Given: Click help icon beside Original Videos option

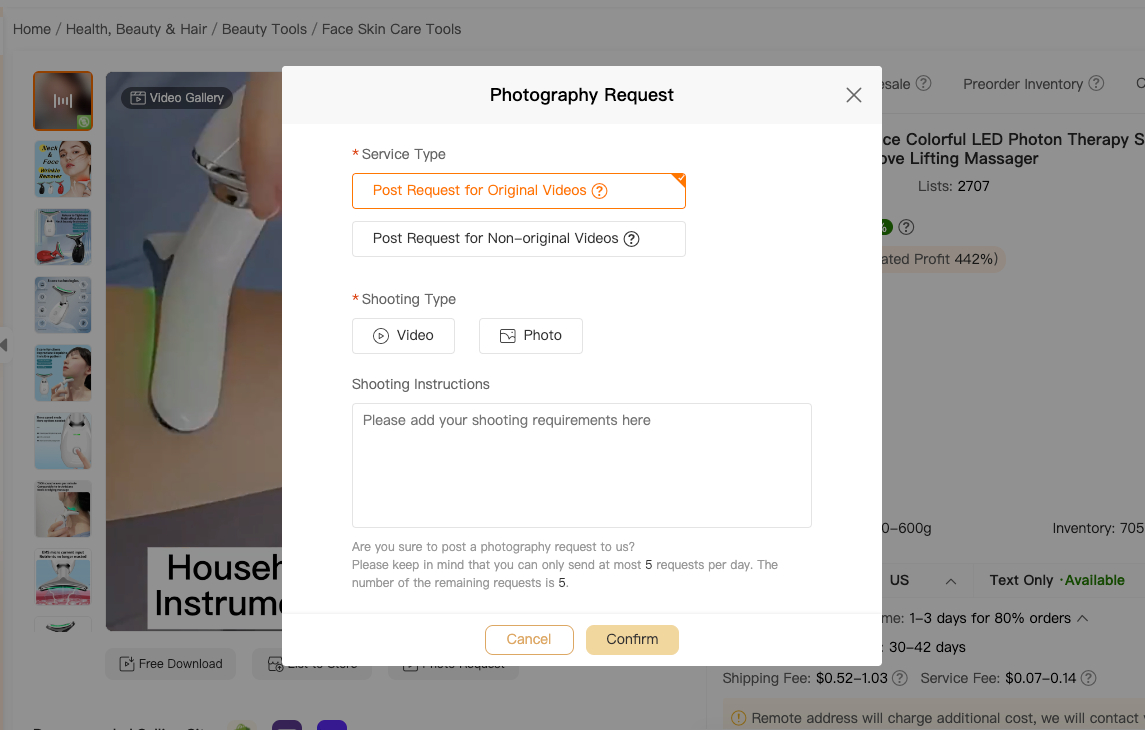Looking at the screenshot, I should pyautogui.click(x=600, y=191).
